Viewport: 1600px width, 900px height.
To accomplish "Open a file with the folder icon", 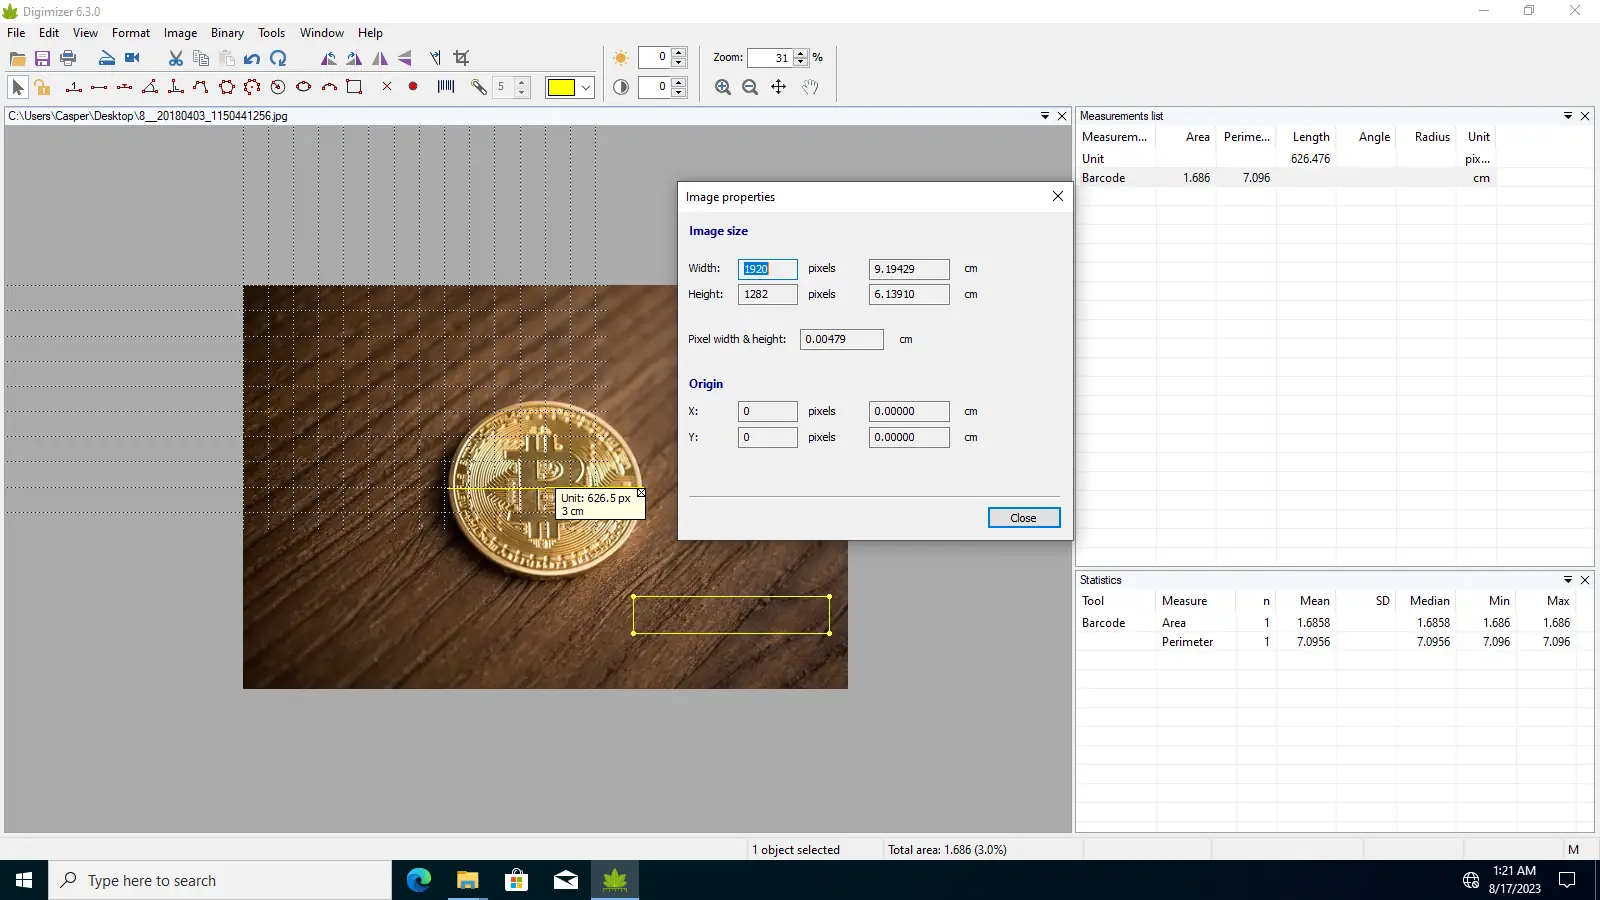I will click(x=18, y=59).
